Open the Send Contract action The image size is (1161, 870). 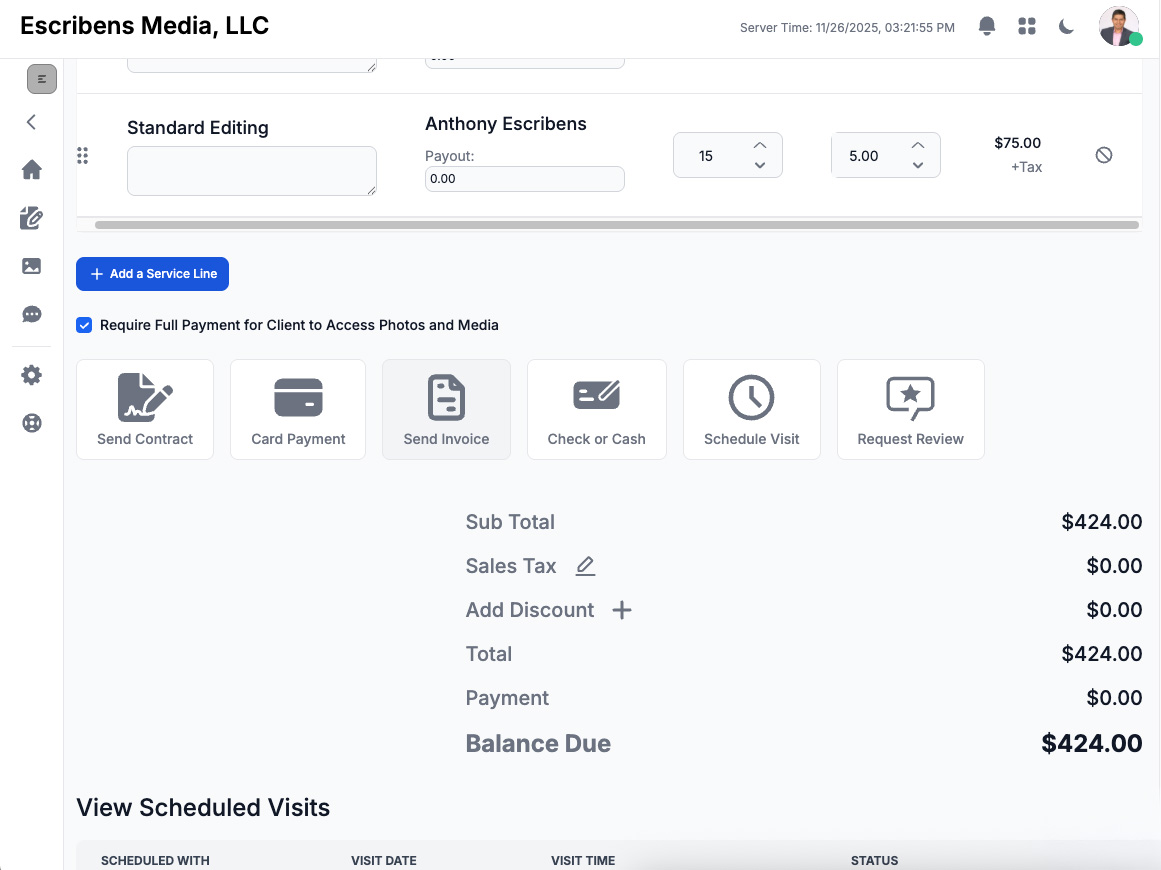tap(145, 409)
